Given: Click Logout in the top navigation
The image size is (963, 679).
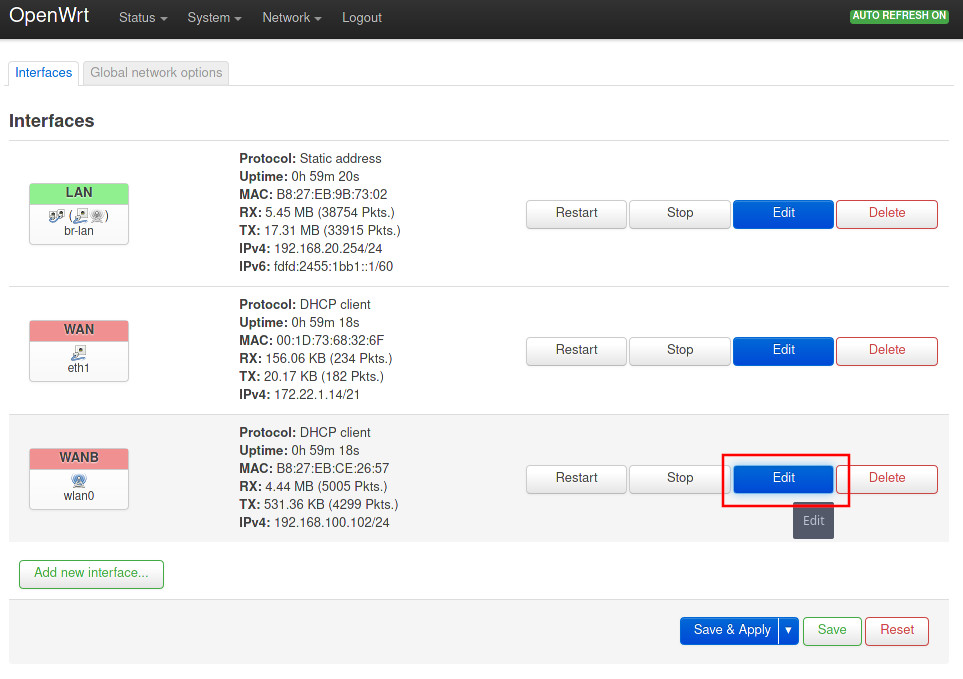Looking at the screenshot, I should [x=362, y=18].
